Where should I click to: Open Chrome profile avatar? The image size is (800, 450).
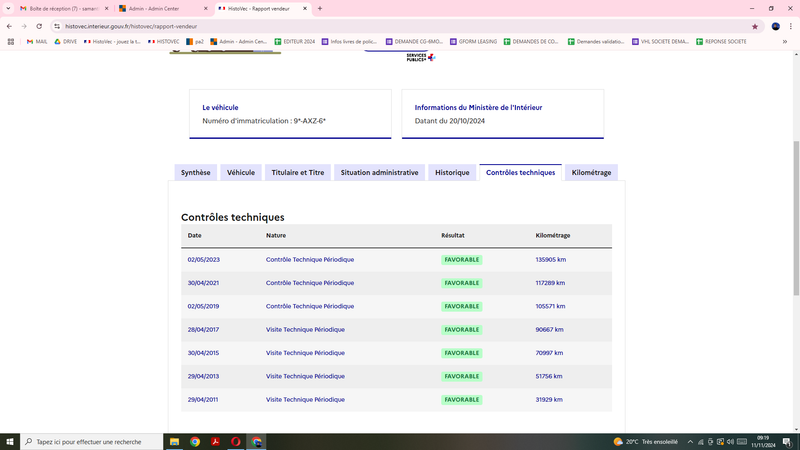point(776,27)
